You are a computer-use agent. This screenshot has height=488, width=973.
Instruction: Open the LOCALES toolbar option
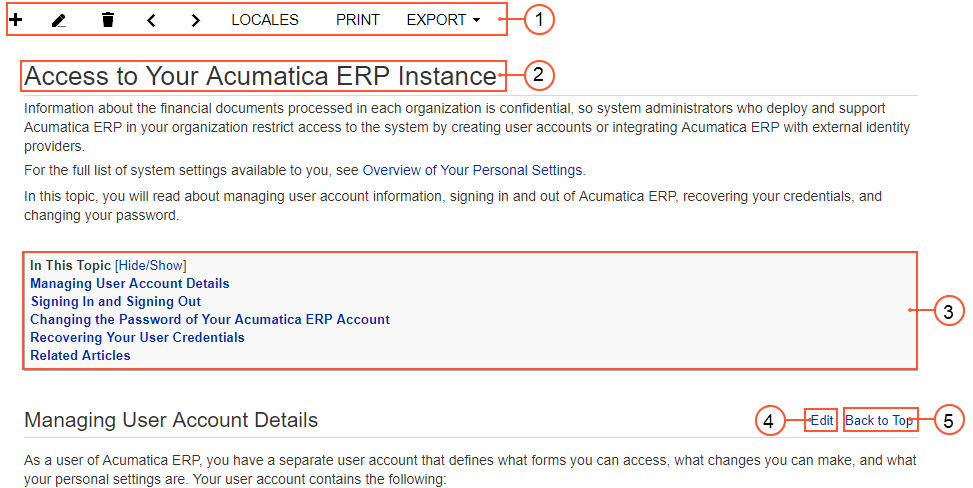pyautogui.click(x=265, y=20)
